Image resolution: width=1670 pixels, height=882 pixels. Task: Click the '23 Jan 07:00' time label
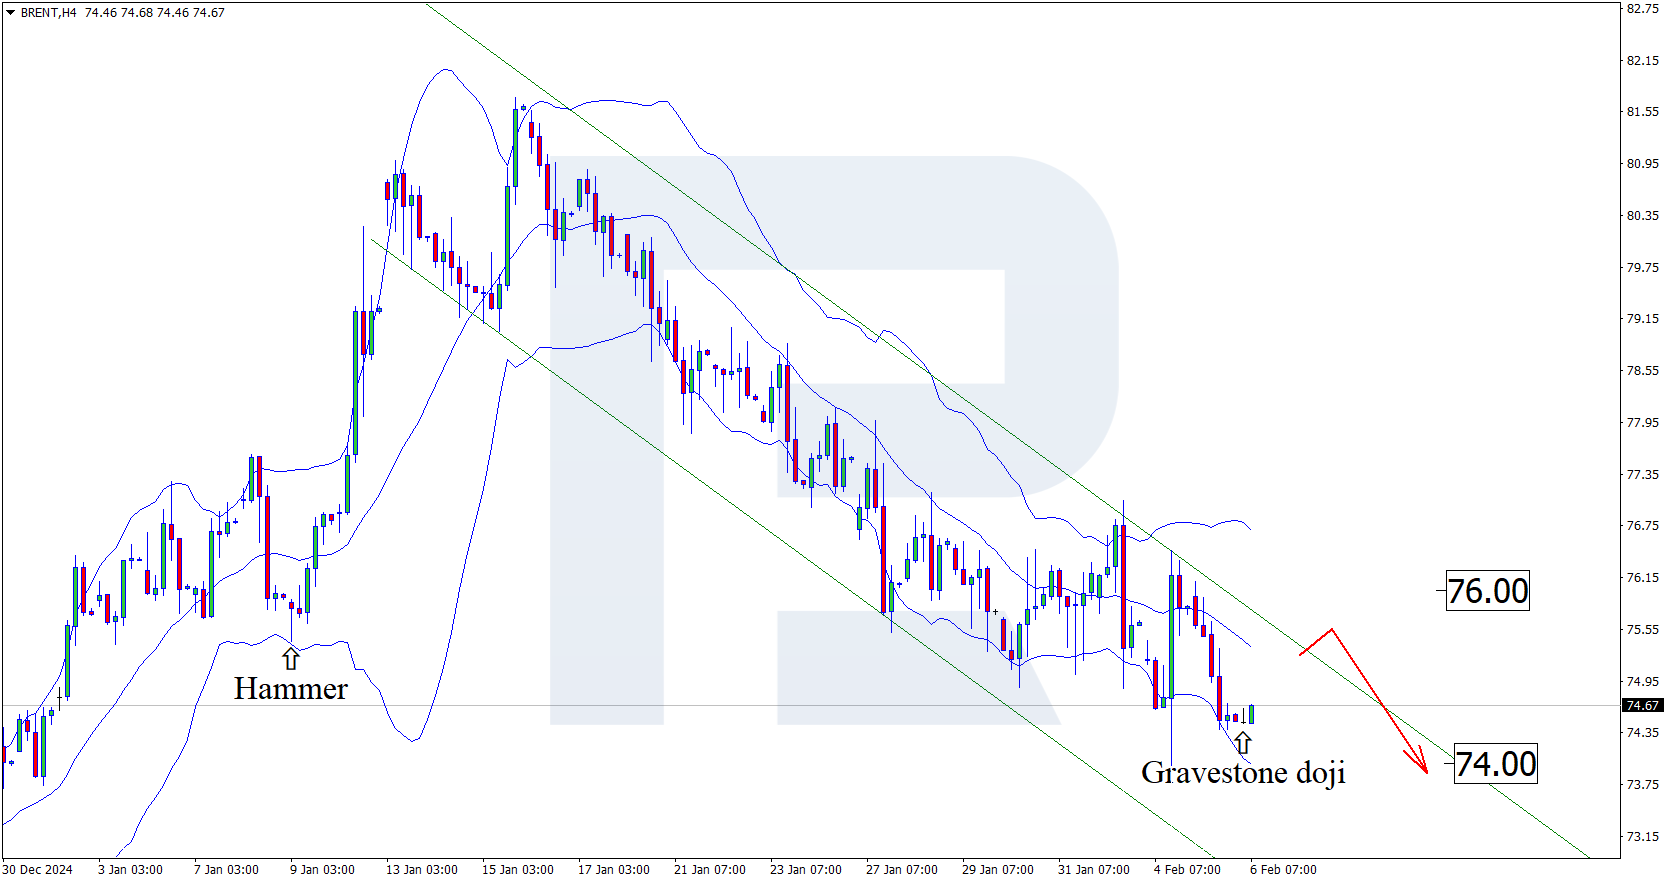(x=806, y=870)
